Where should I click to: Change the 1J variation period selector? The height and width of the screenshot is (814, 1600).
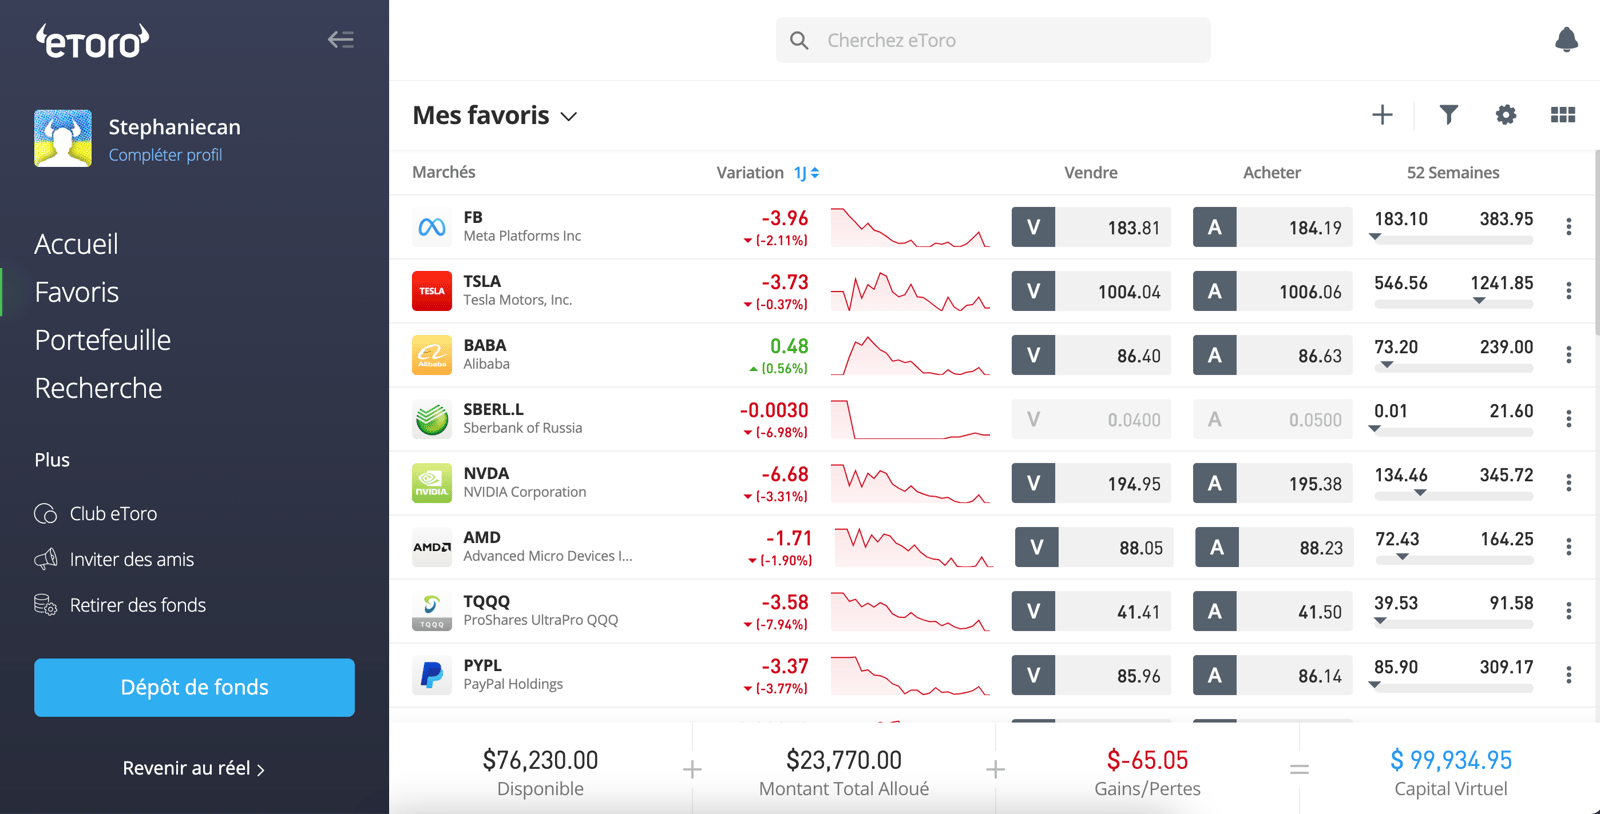coord(807,173)
